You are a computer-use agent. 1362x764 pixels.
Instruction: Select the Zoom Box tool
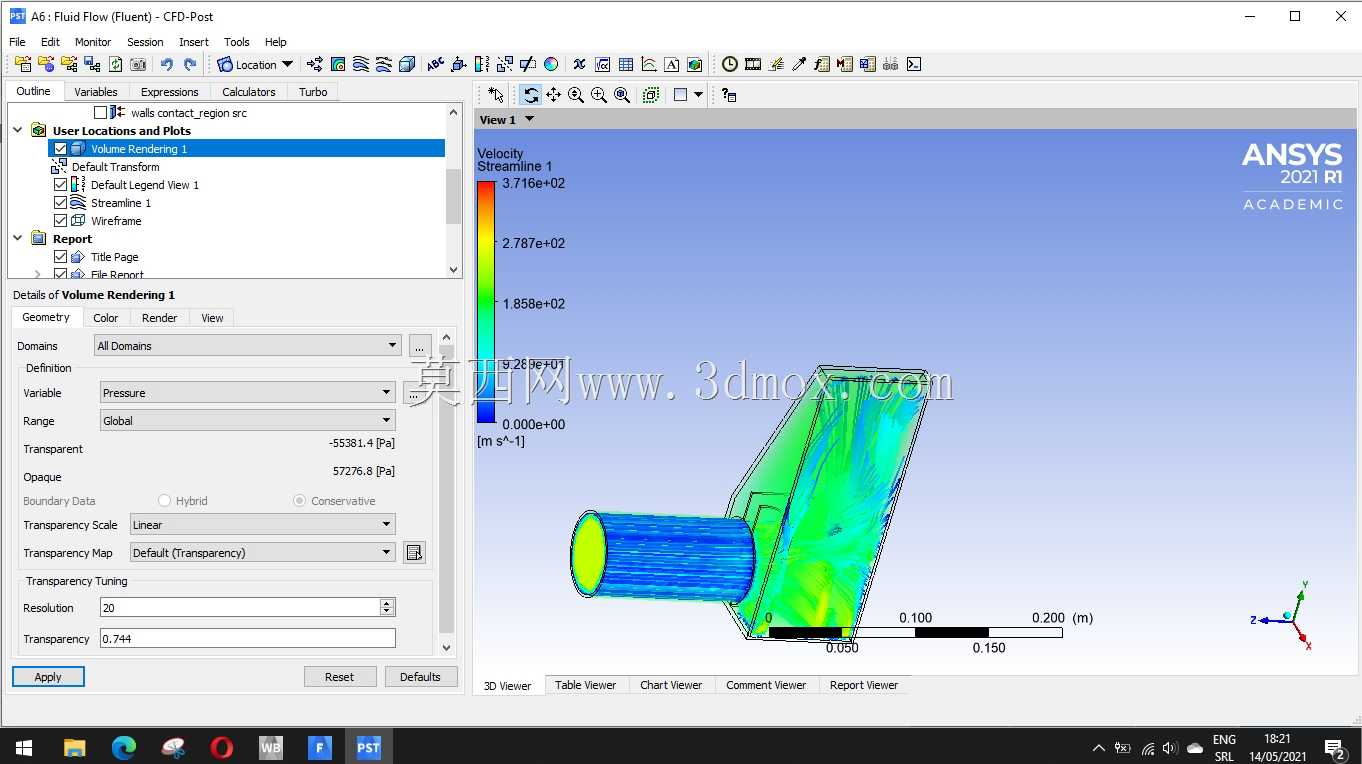[x=599, y=95]
